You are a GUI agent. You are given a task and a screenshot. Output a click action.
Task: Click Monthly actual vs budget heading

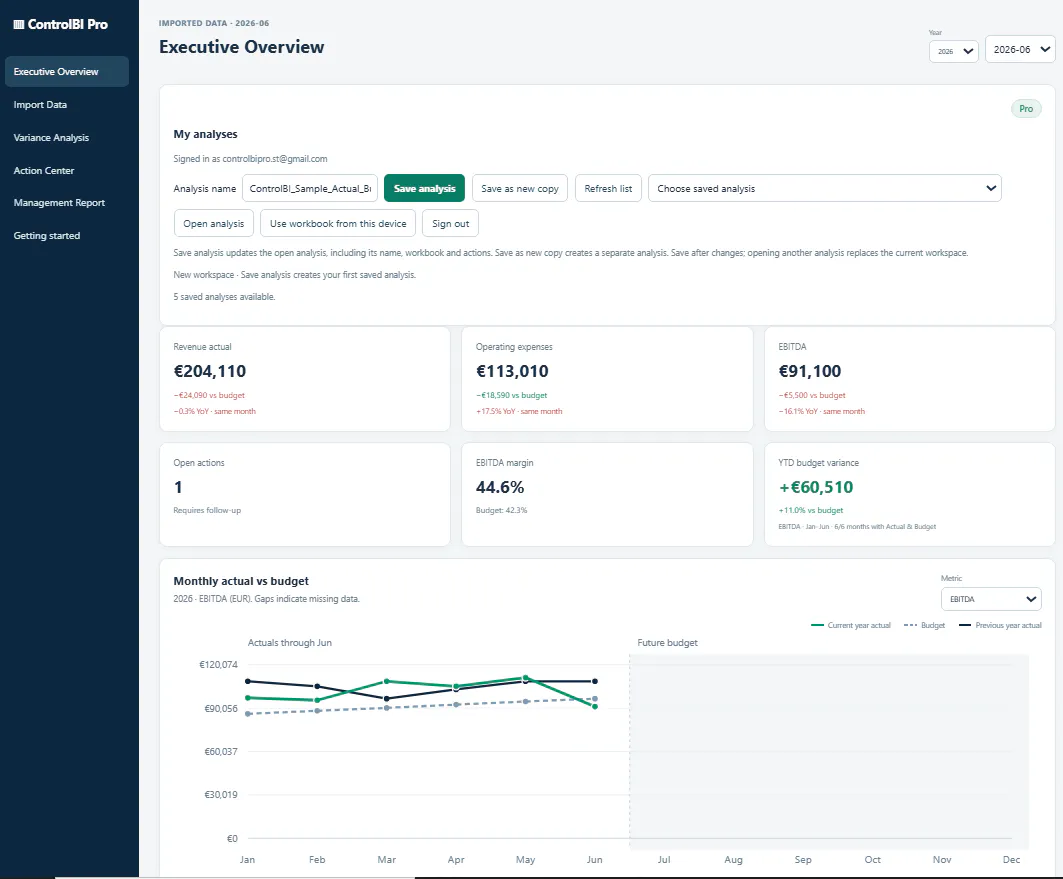[x=241, y=581]
